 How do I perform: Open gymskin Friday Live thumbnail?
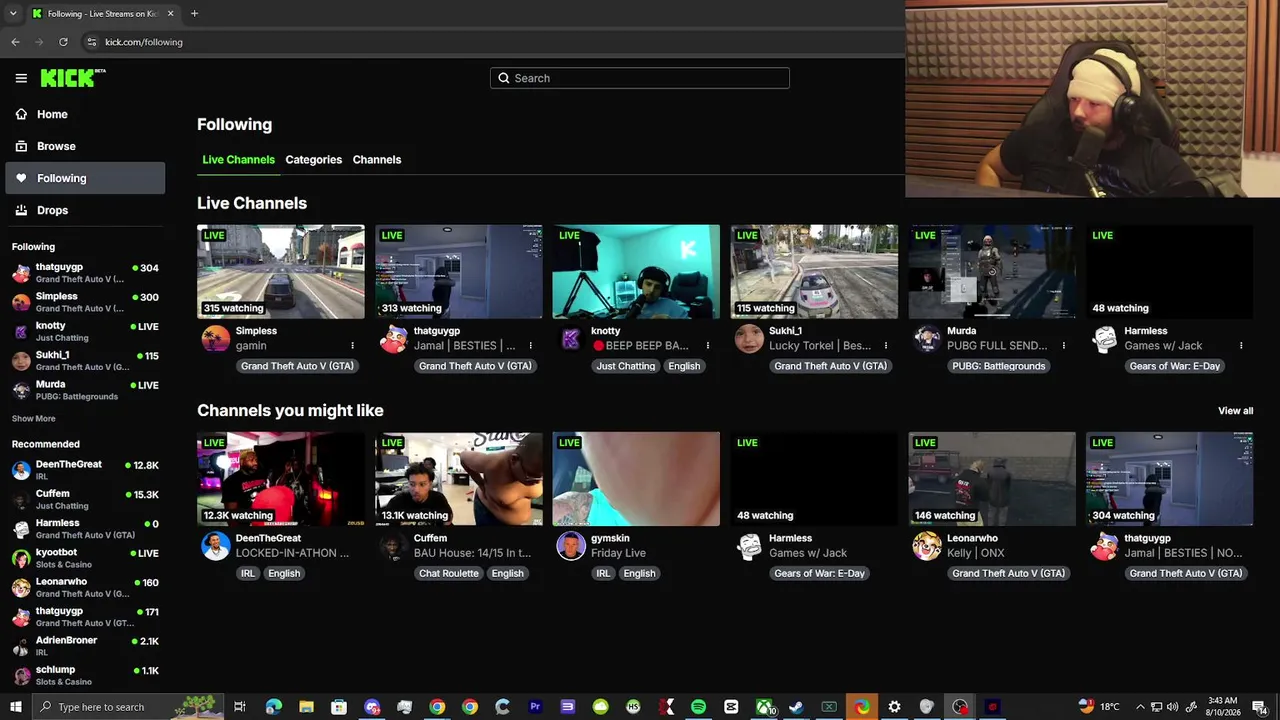636,479
